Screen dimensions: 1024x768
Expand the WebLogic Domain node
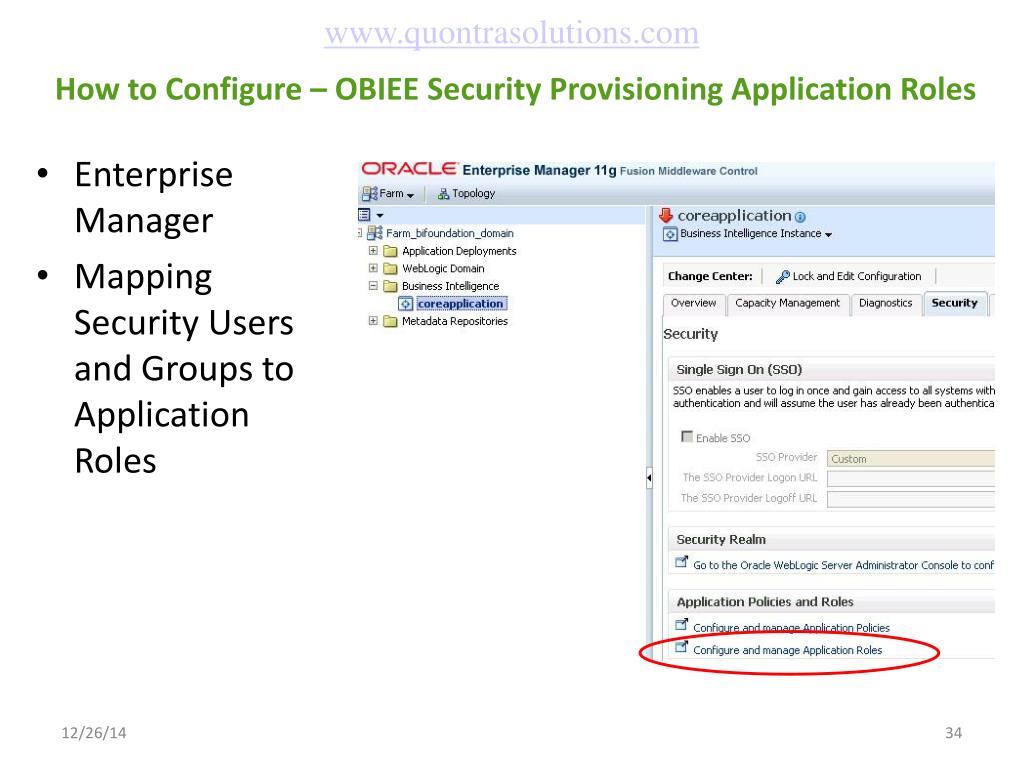click(373, 268)
